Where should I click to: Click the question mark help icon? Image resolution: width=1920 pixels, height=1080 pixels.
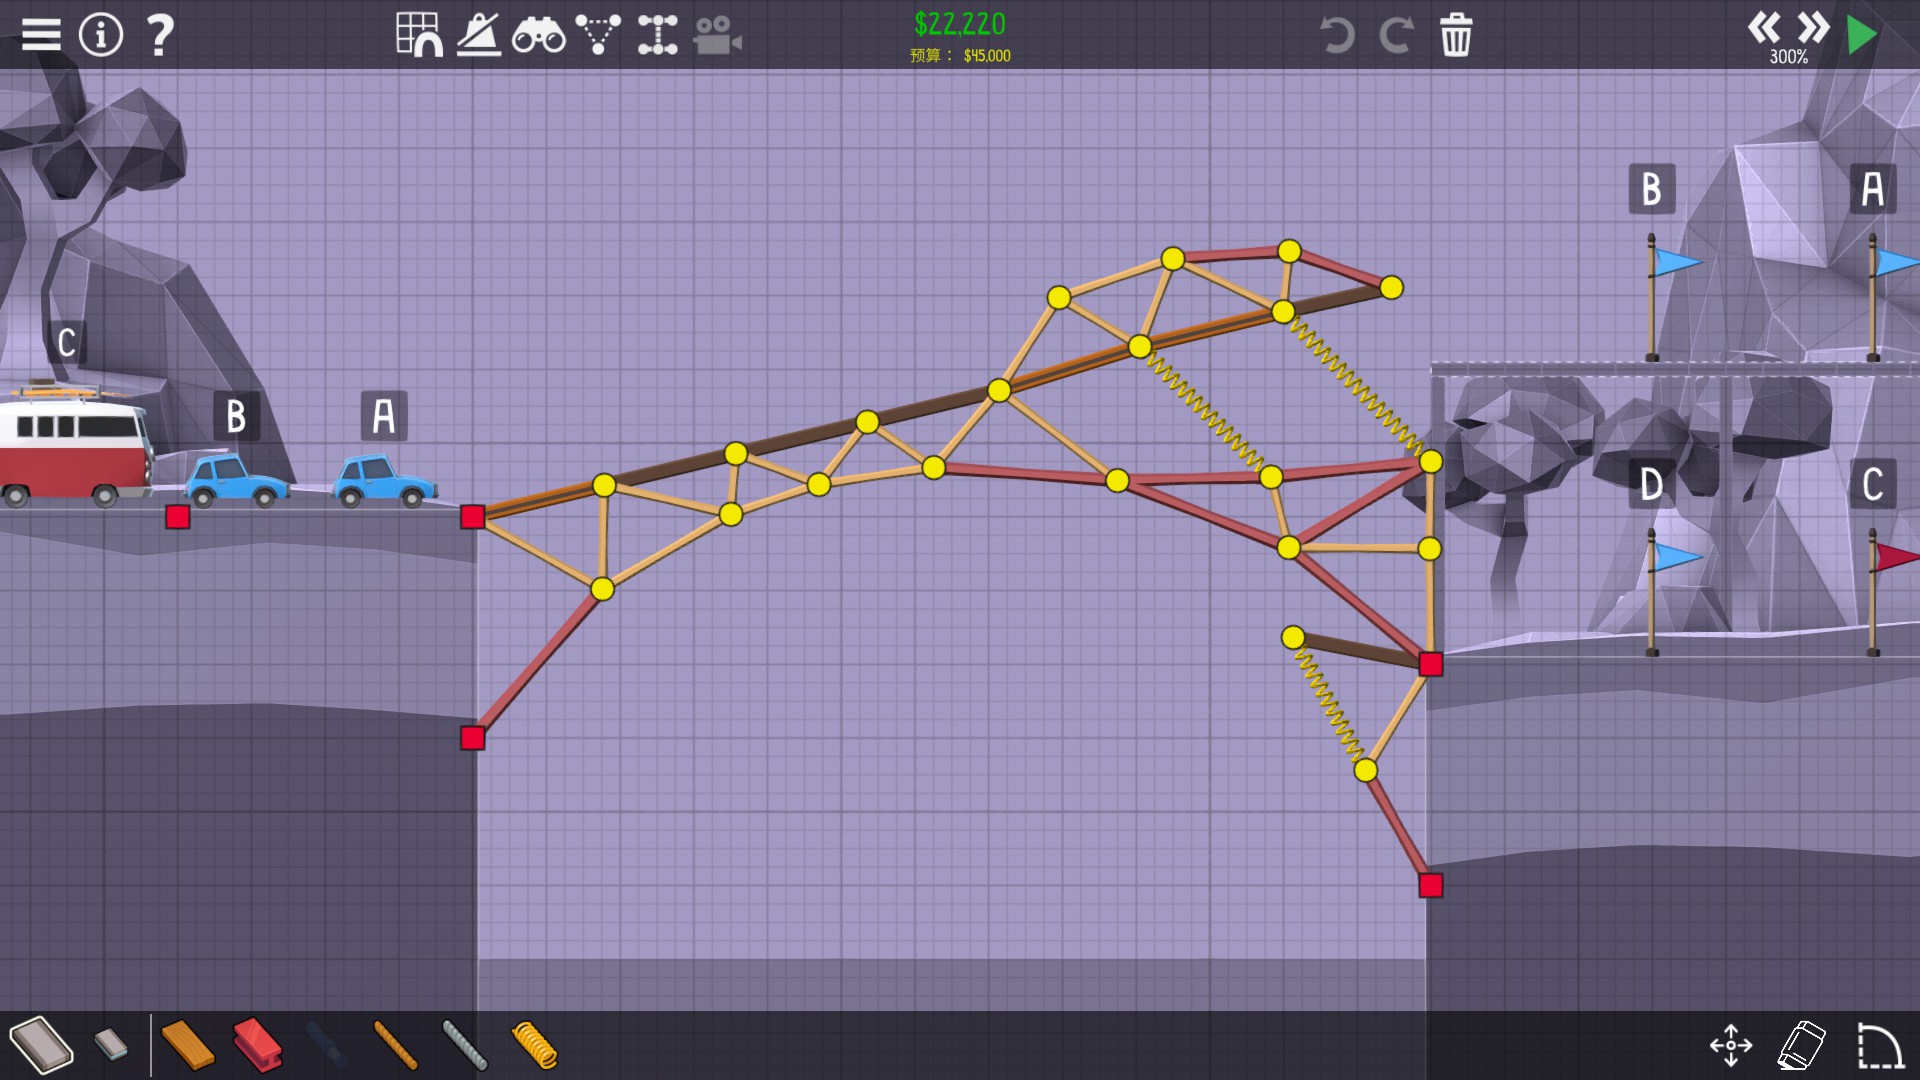coord(160,35)
